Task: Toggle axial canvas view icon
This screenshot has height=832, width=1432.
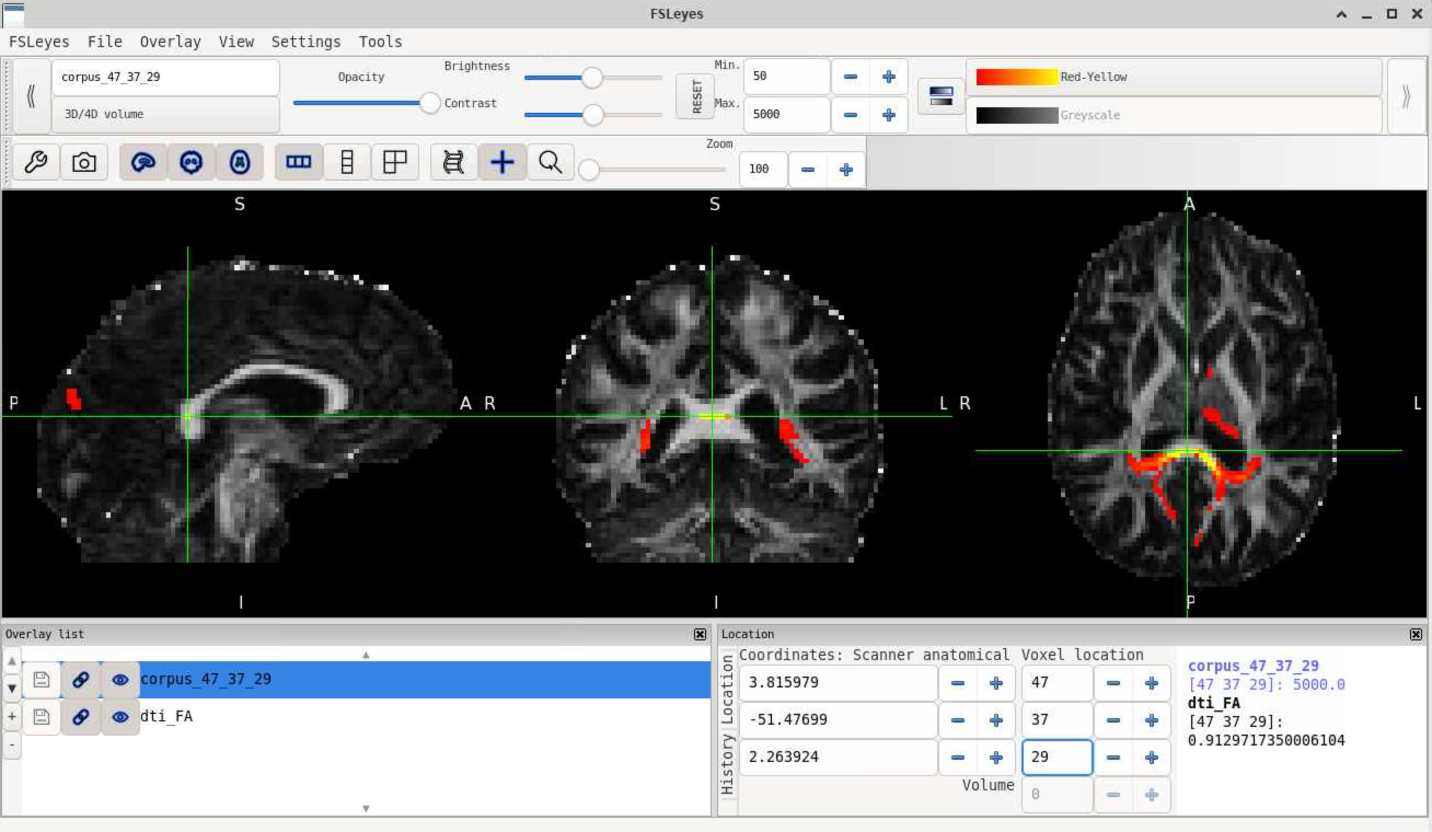Action: click(x=239, y=162)
